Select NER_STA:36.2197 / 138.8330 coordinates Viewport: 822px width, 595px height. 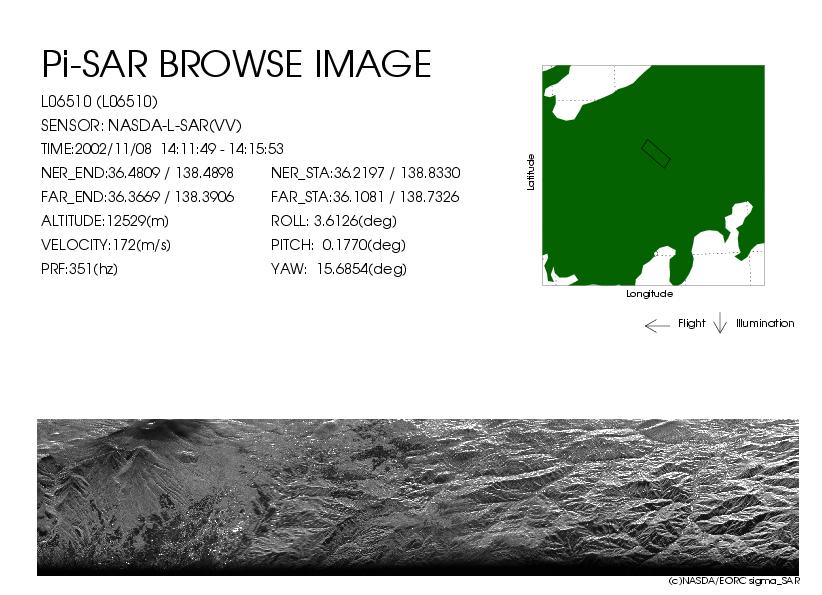(x=365, y=173)
